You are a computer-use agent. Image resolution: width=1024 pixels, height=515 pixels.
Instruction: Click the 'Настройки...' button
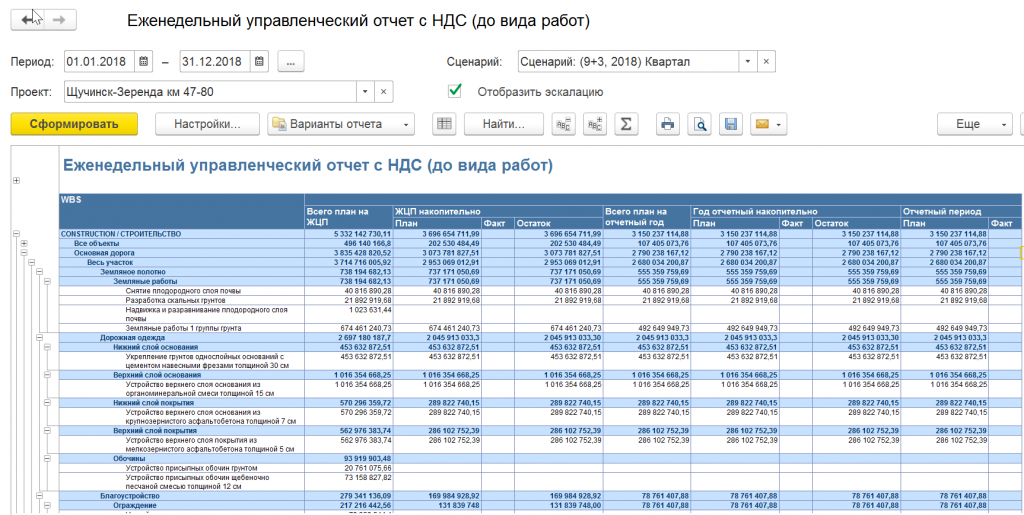coord(207,124)
